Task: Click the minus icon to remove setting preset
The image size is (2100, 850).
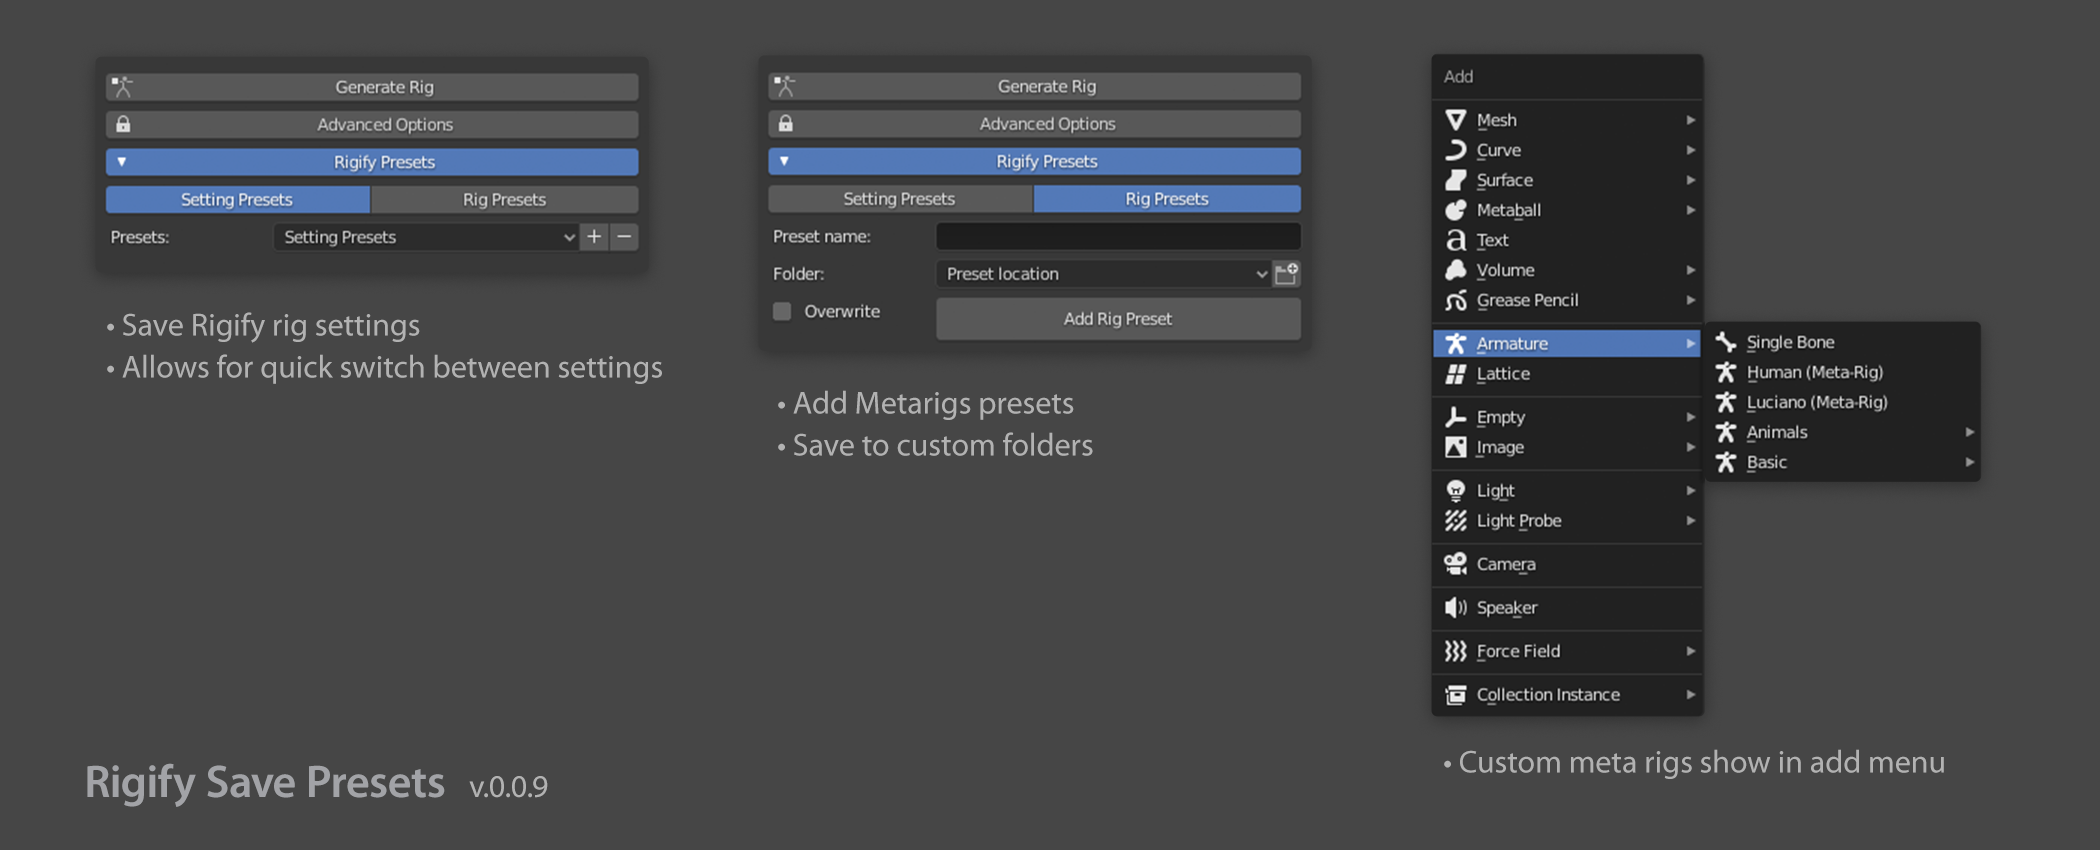Action: click(624, 237)
